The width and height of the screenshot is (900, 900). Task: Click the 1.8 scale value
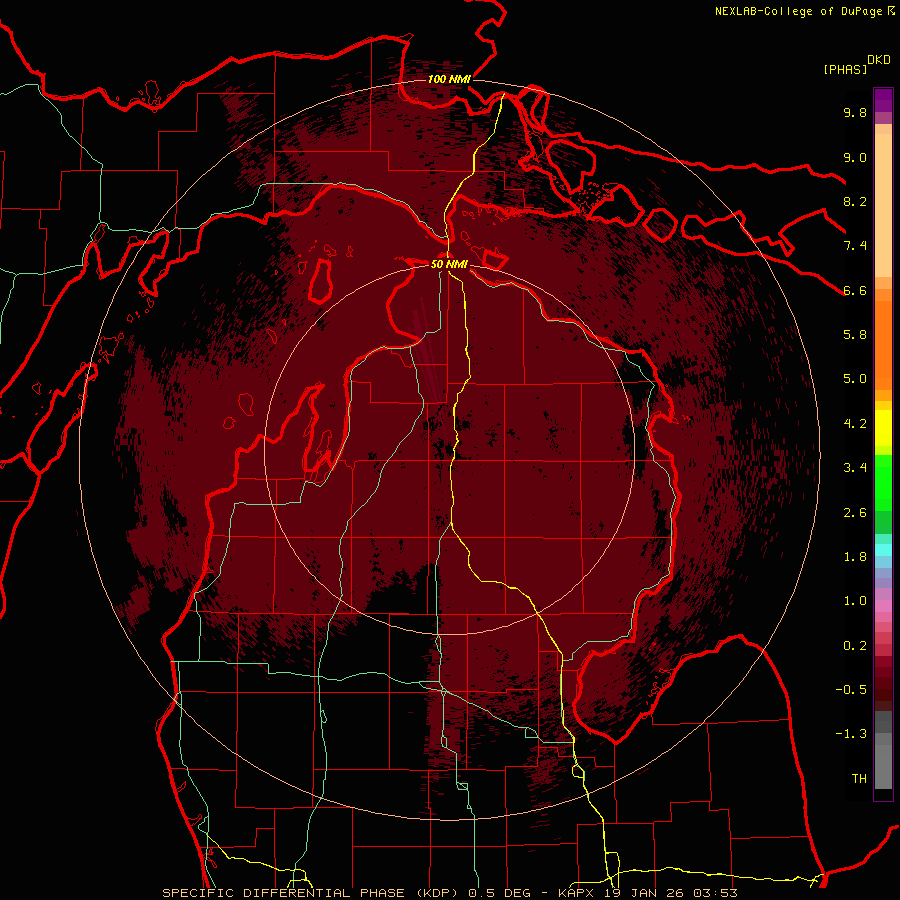tap(855, 557)
